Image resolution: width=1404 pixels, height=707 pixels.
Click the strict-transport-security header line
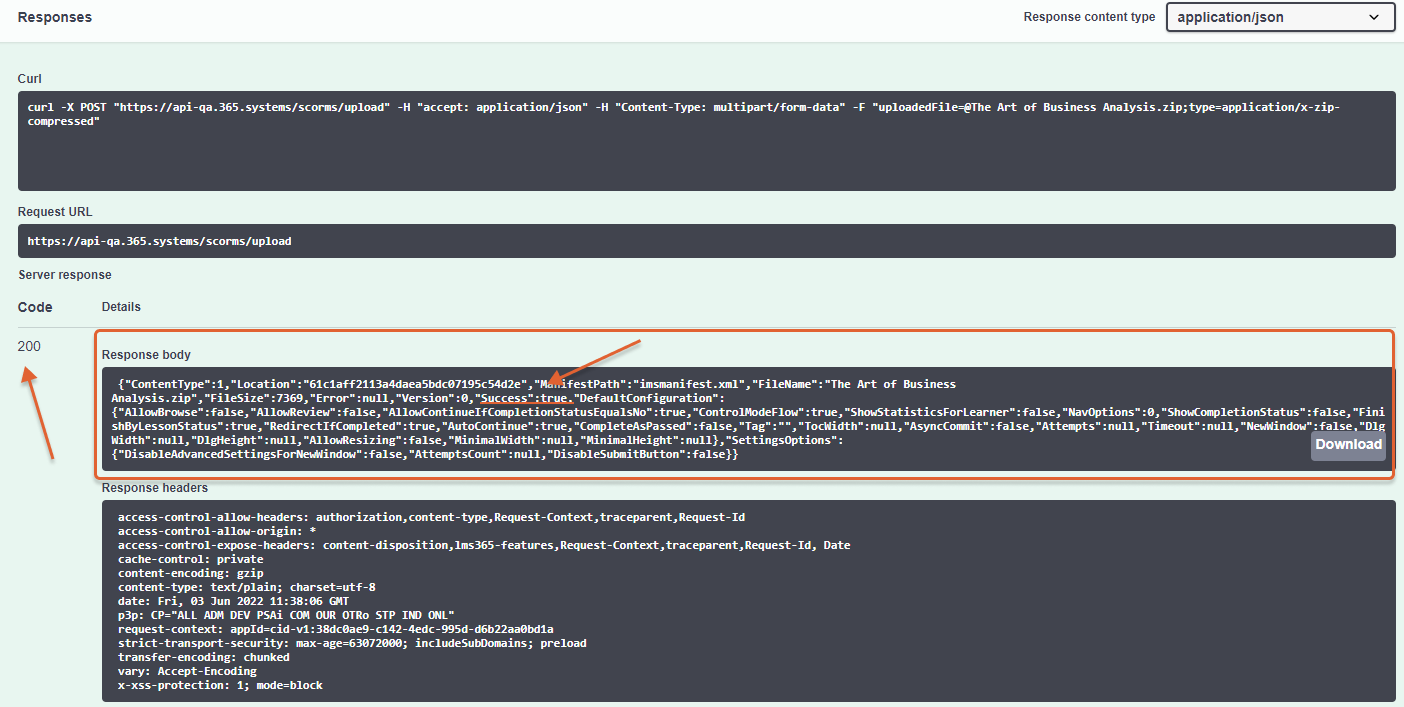[x=352, y=643]
